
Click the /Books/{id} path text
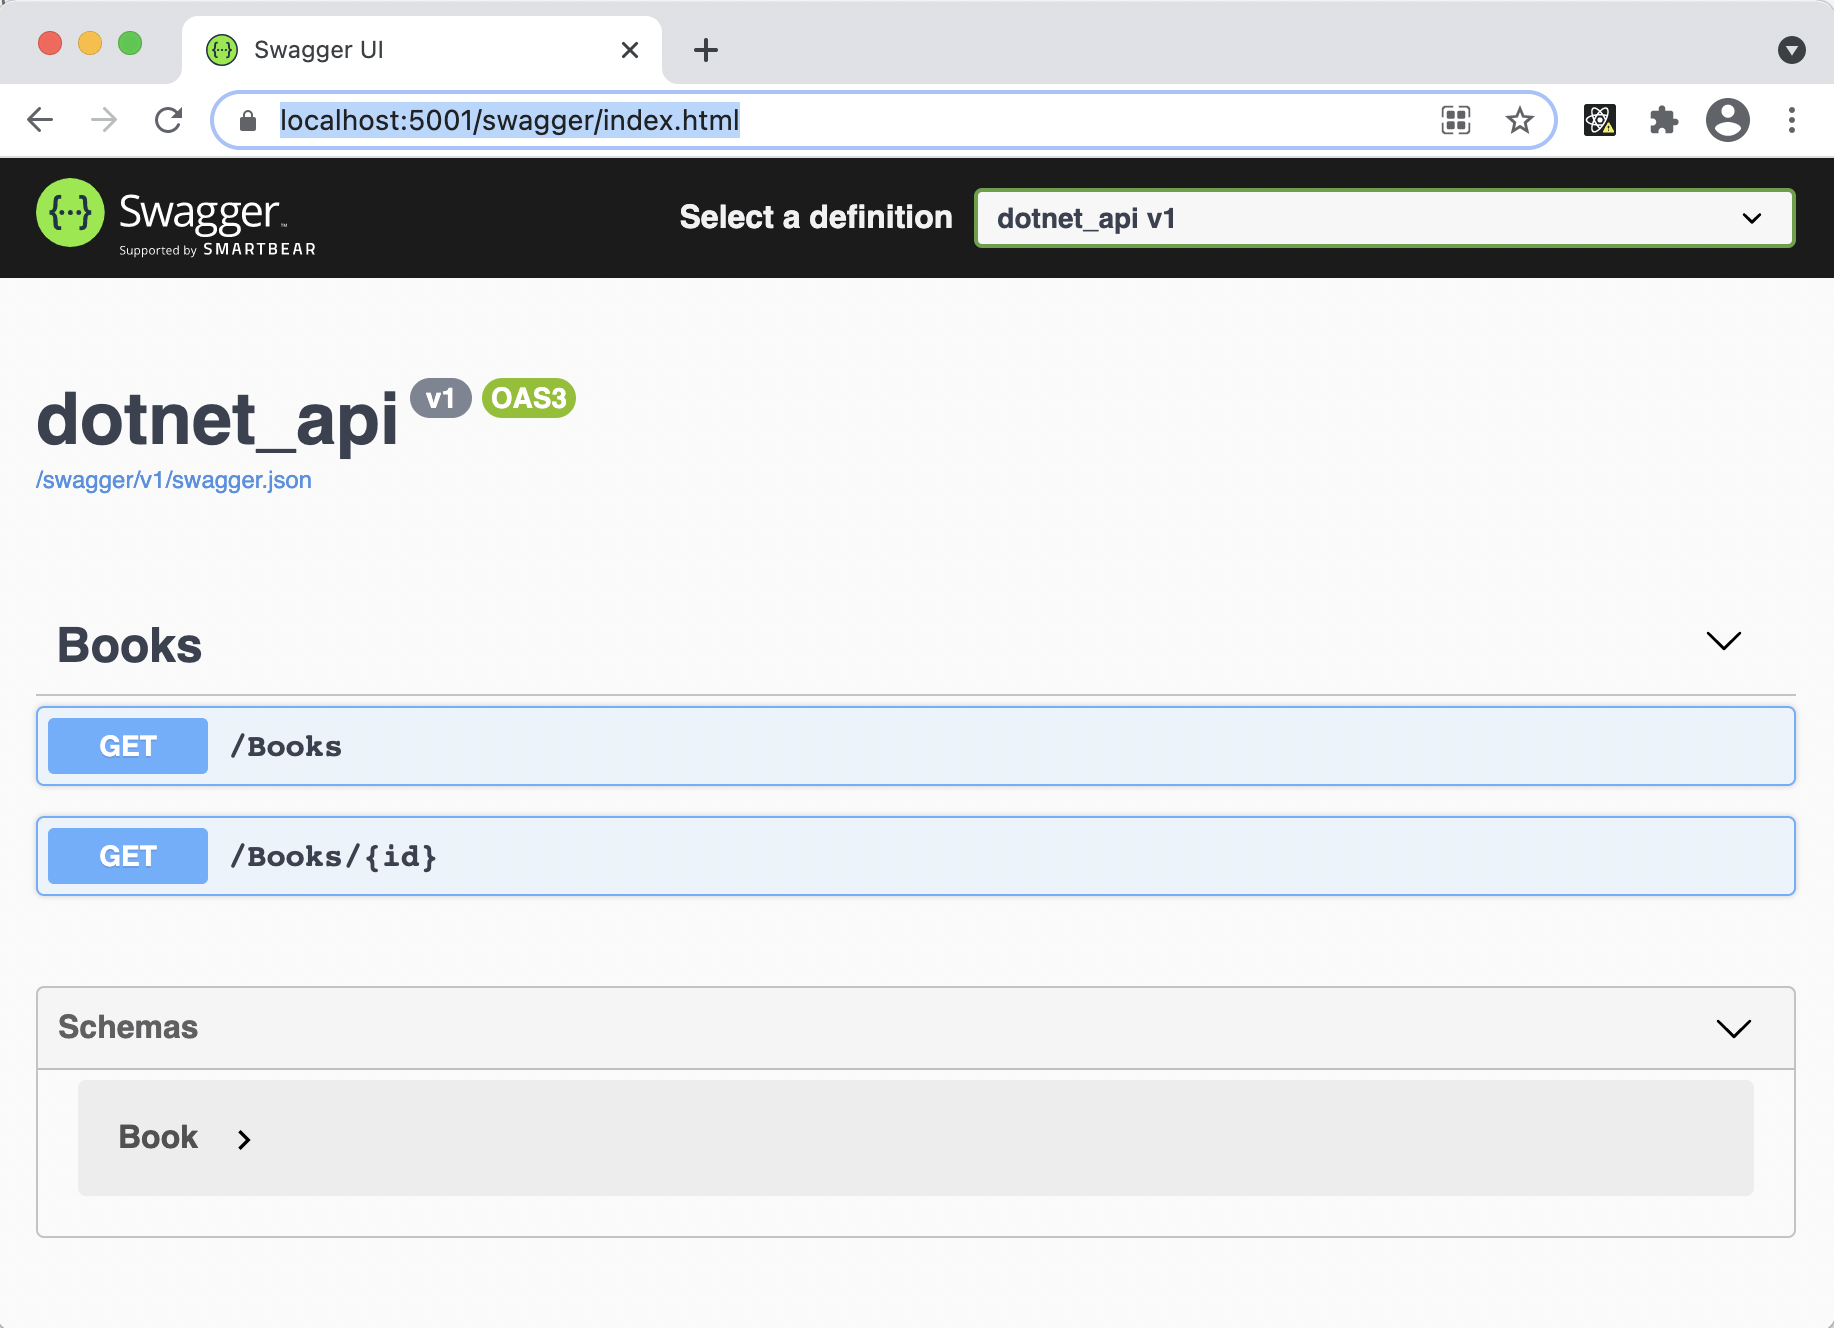333,856
